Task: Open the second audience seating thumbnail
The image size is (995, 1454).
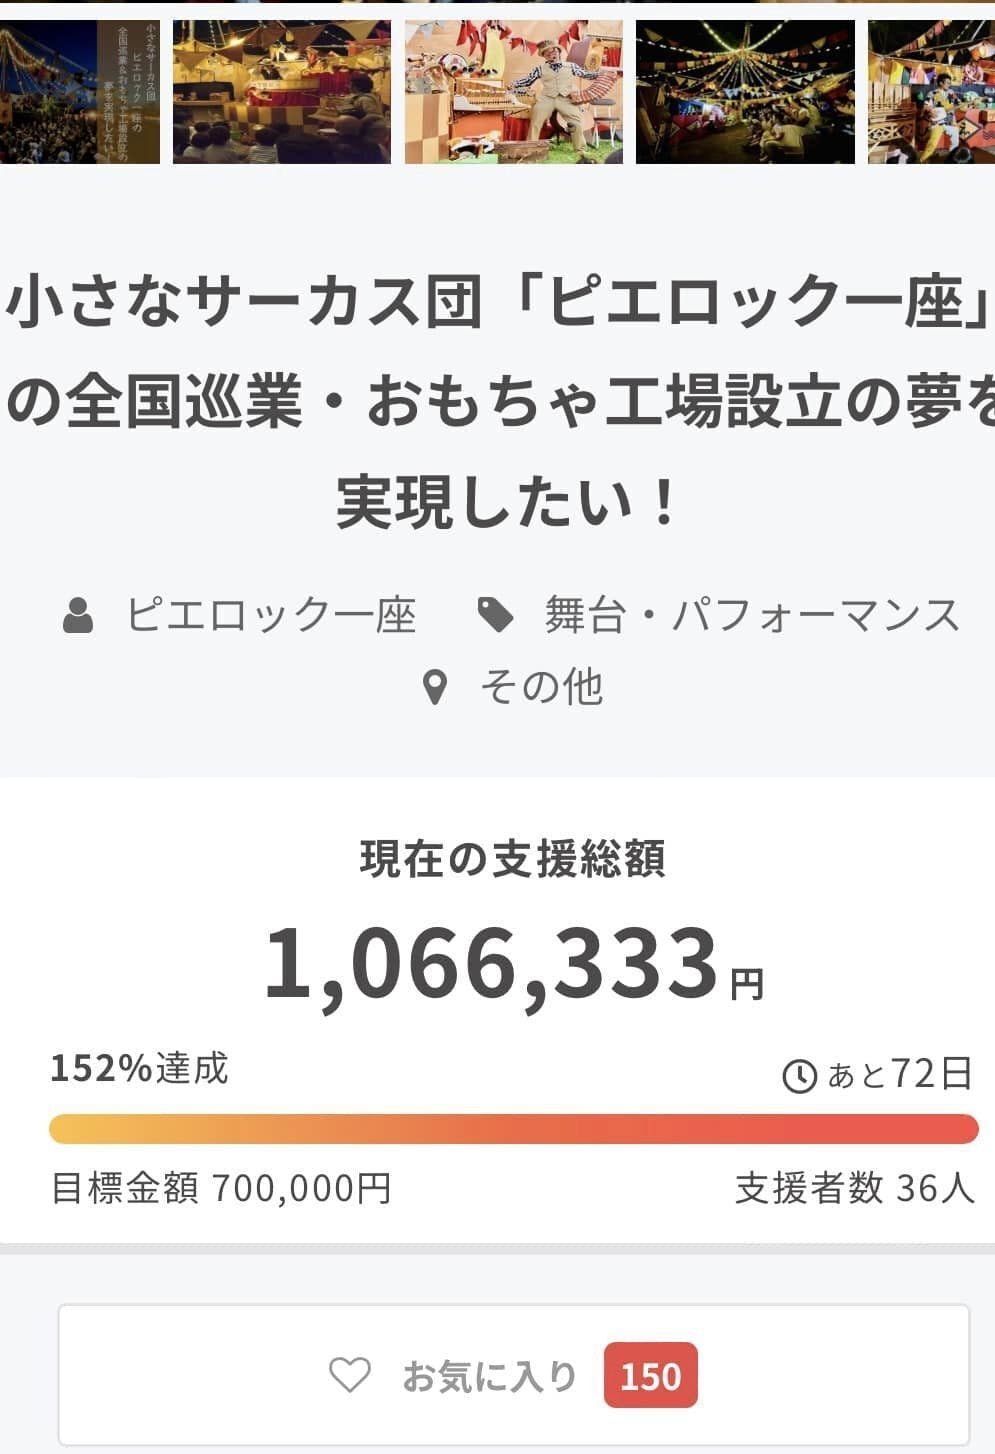Action: [282, 88]
